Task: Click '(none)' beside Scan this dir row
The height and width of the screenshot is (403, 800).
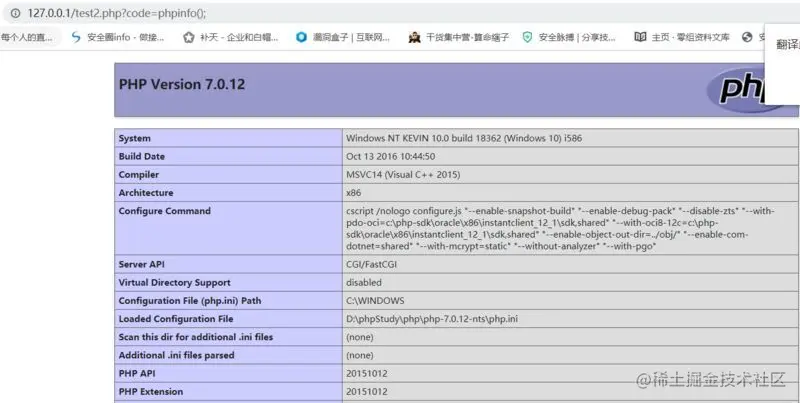Action: point(360,338)
